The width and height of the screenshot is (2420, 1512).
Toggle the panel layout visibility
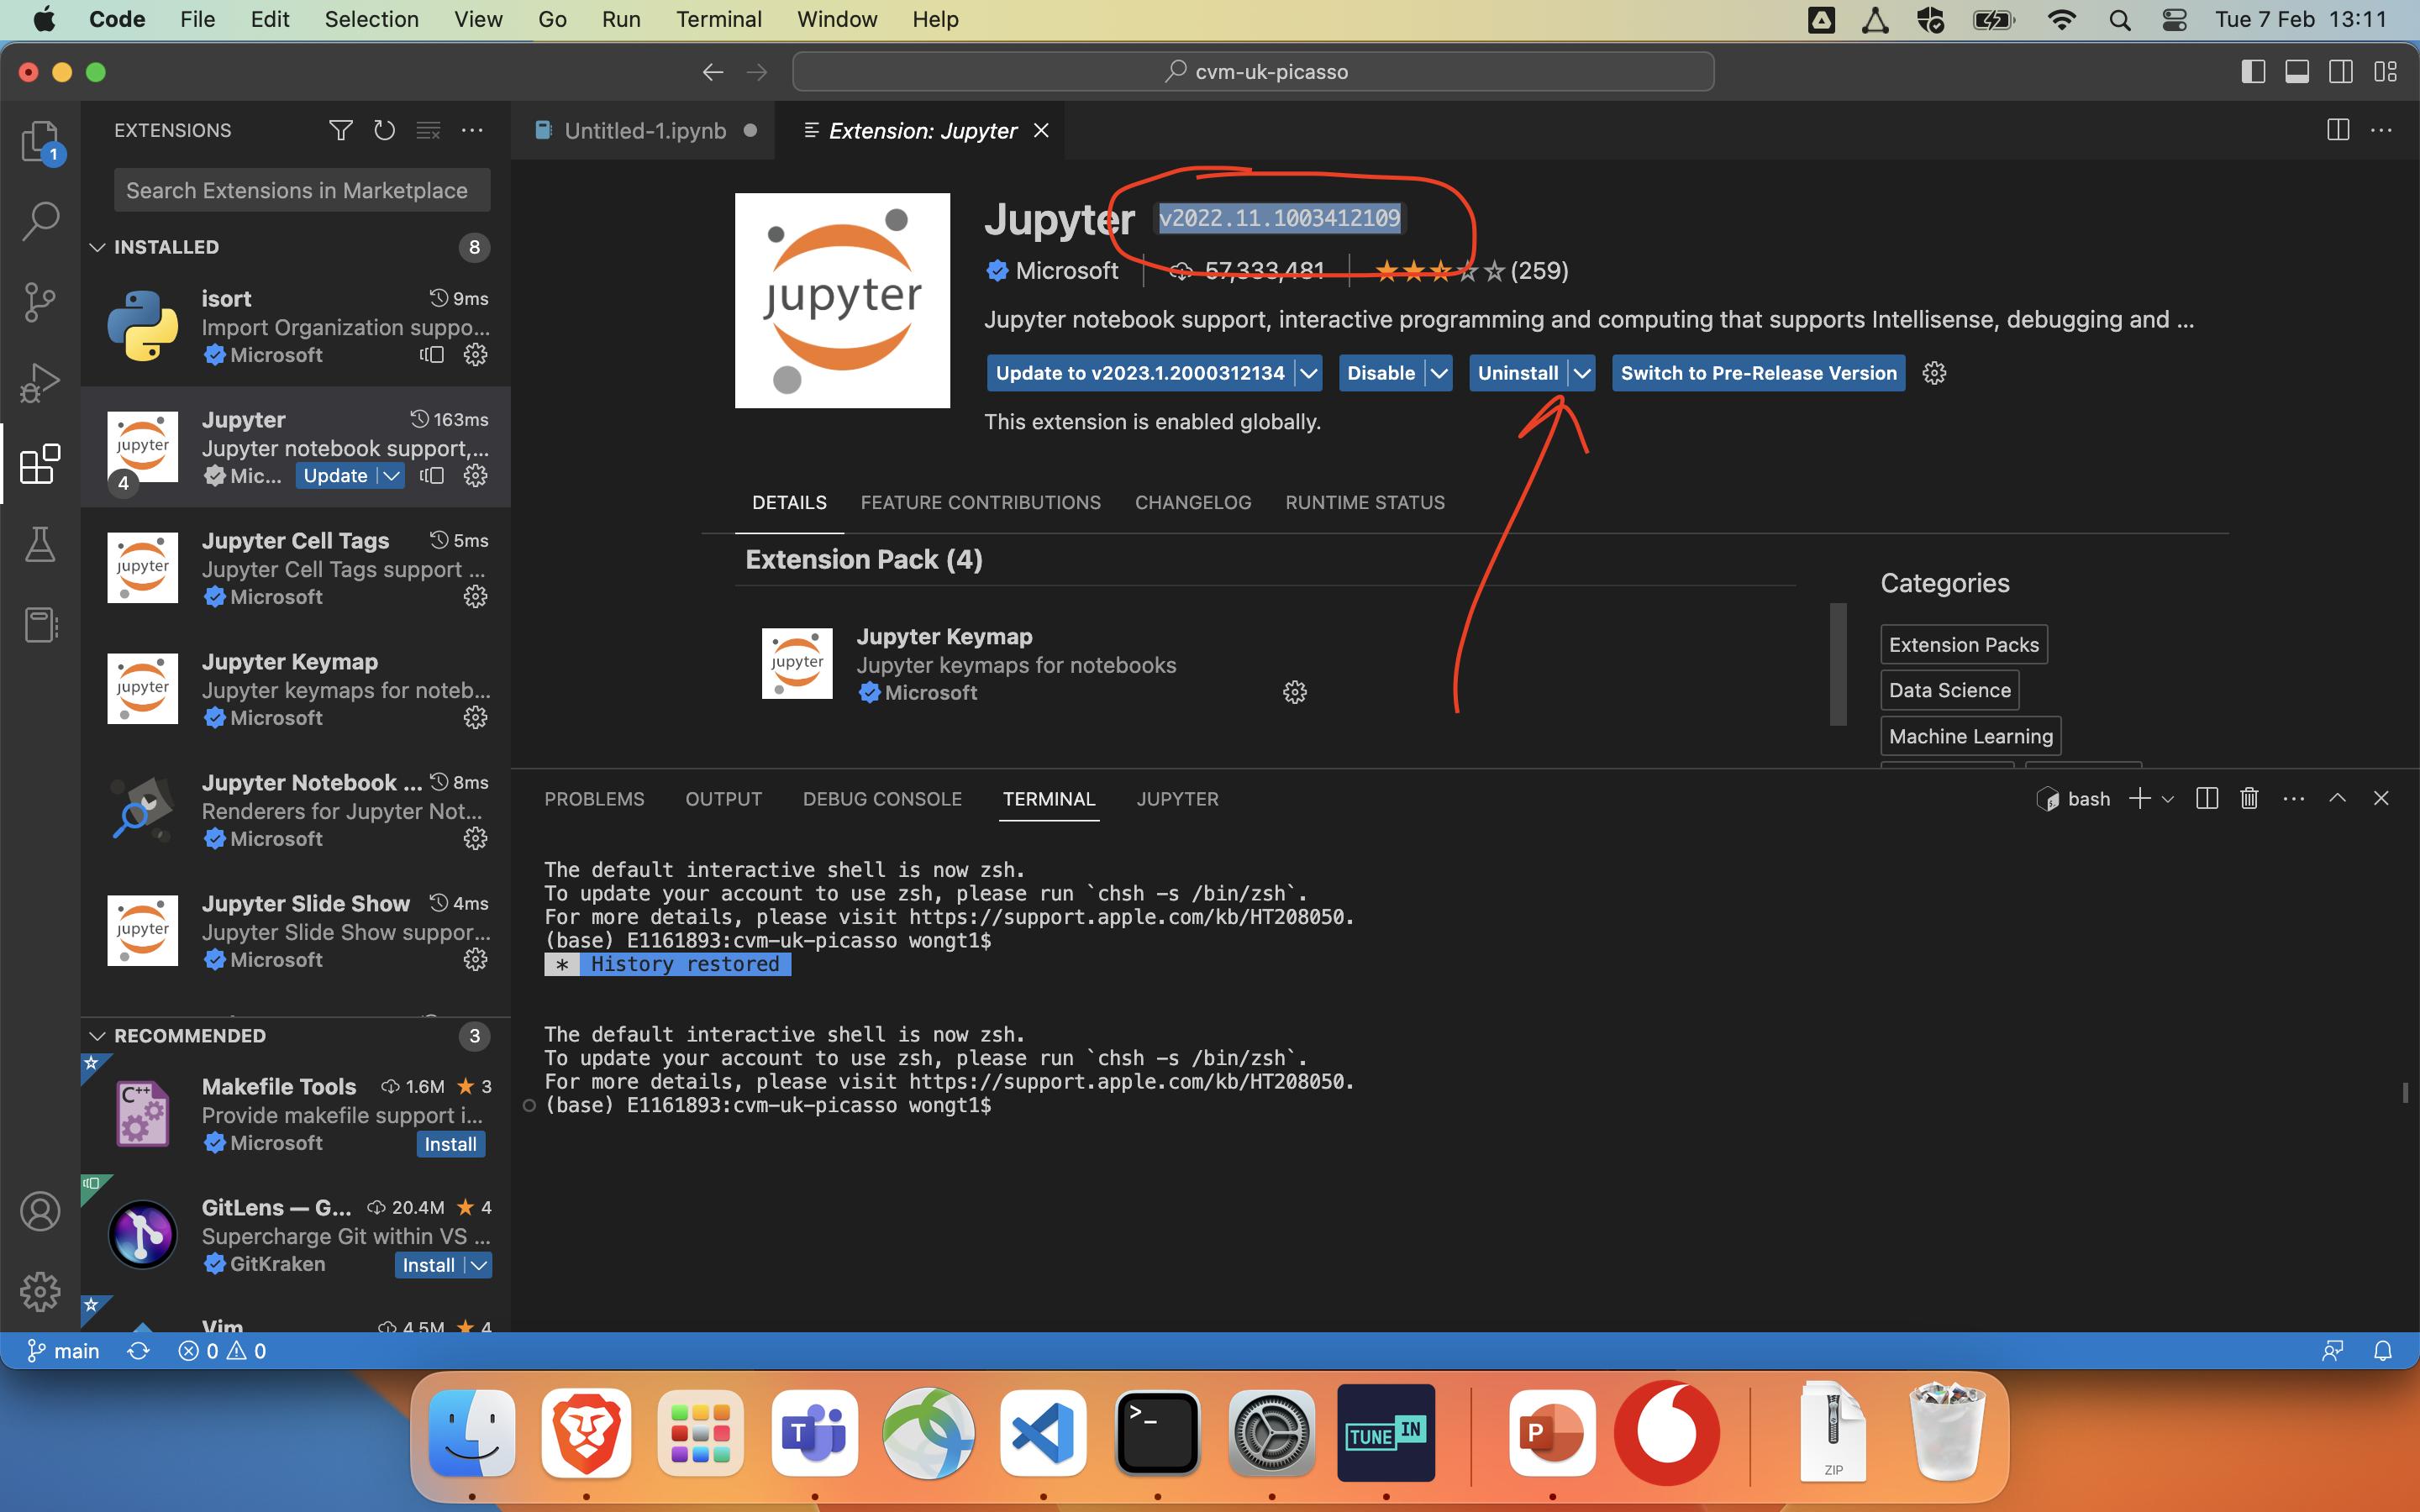point(2296,71)
